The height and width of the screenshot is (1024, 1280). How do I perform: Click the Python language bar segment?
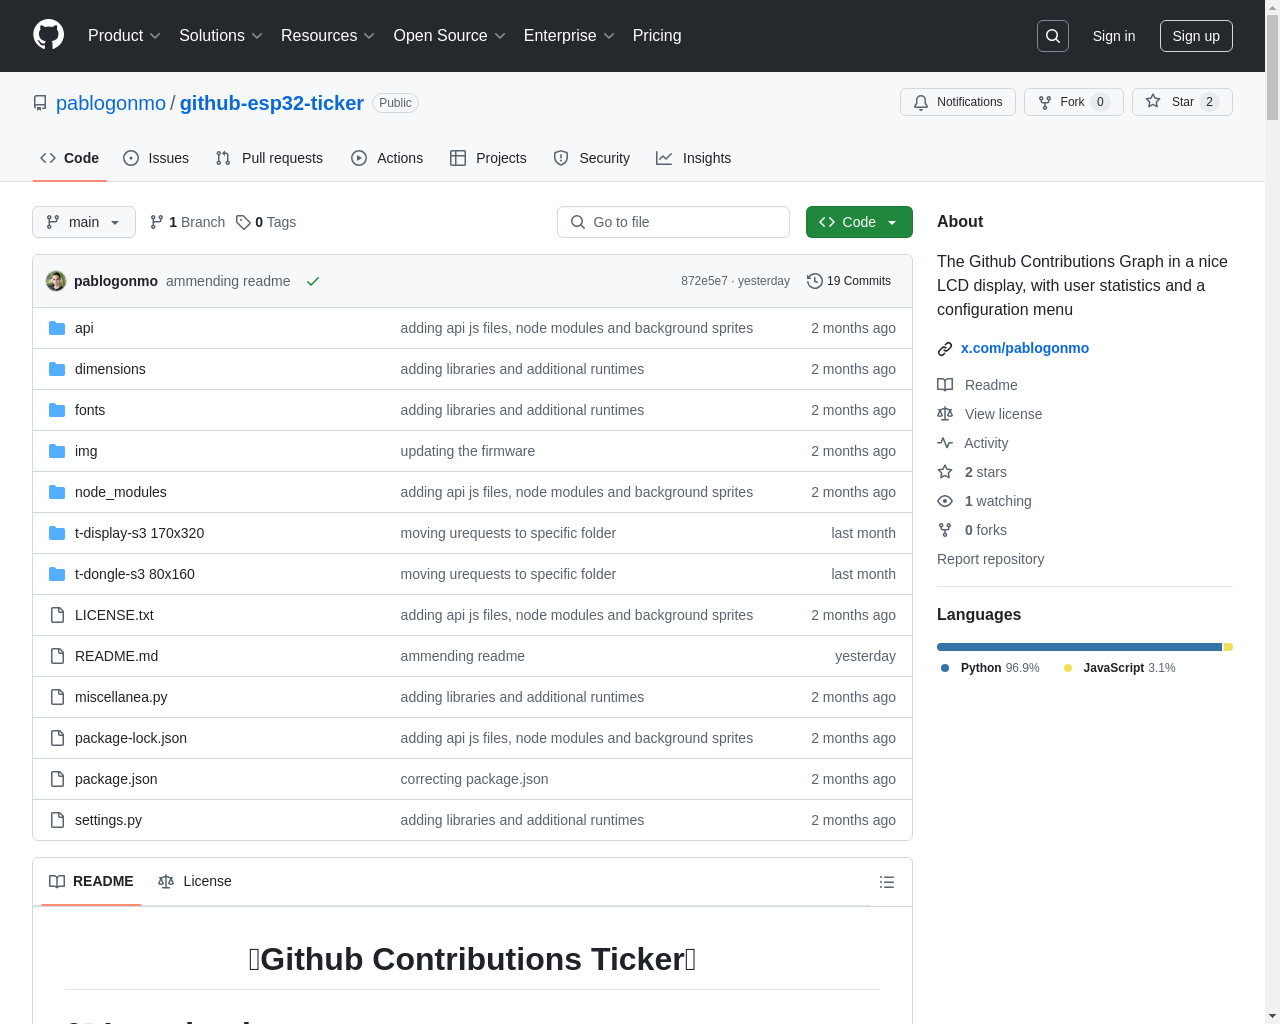tap(1079, 647)
